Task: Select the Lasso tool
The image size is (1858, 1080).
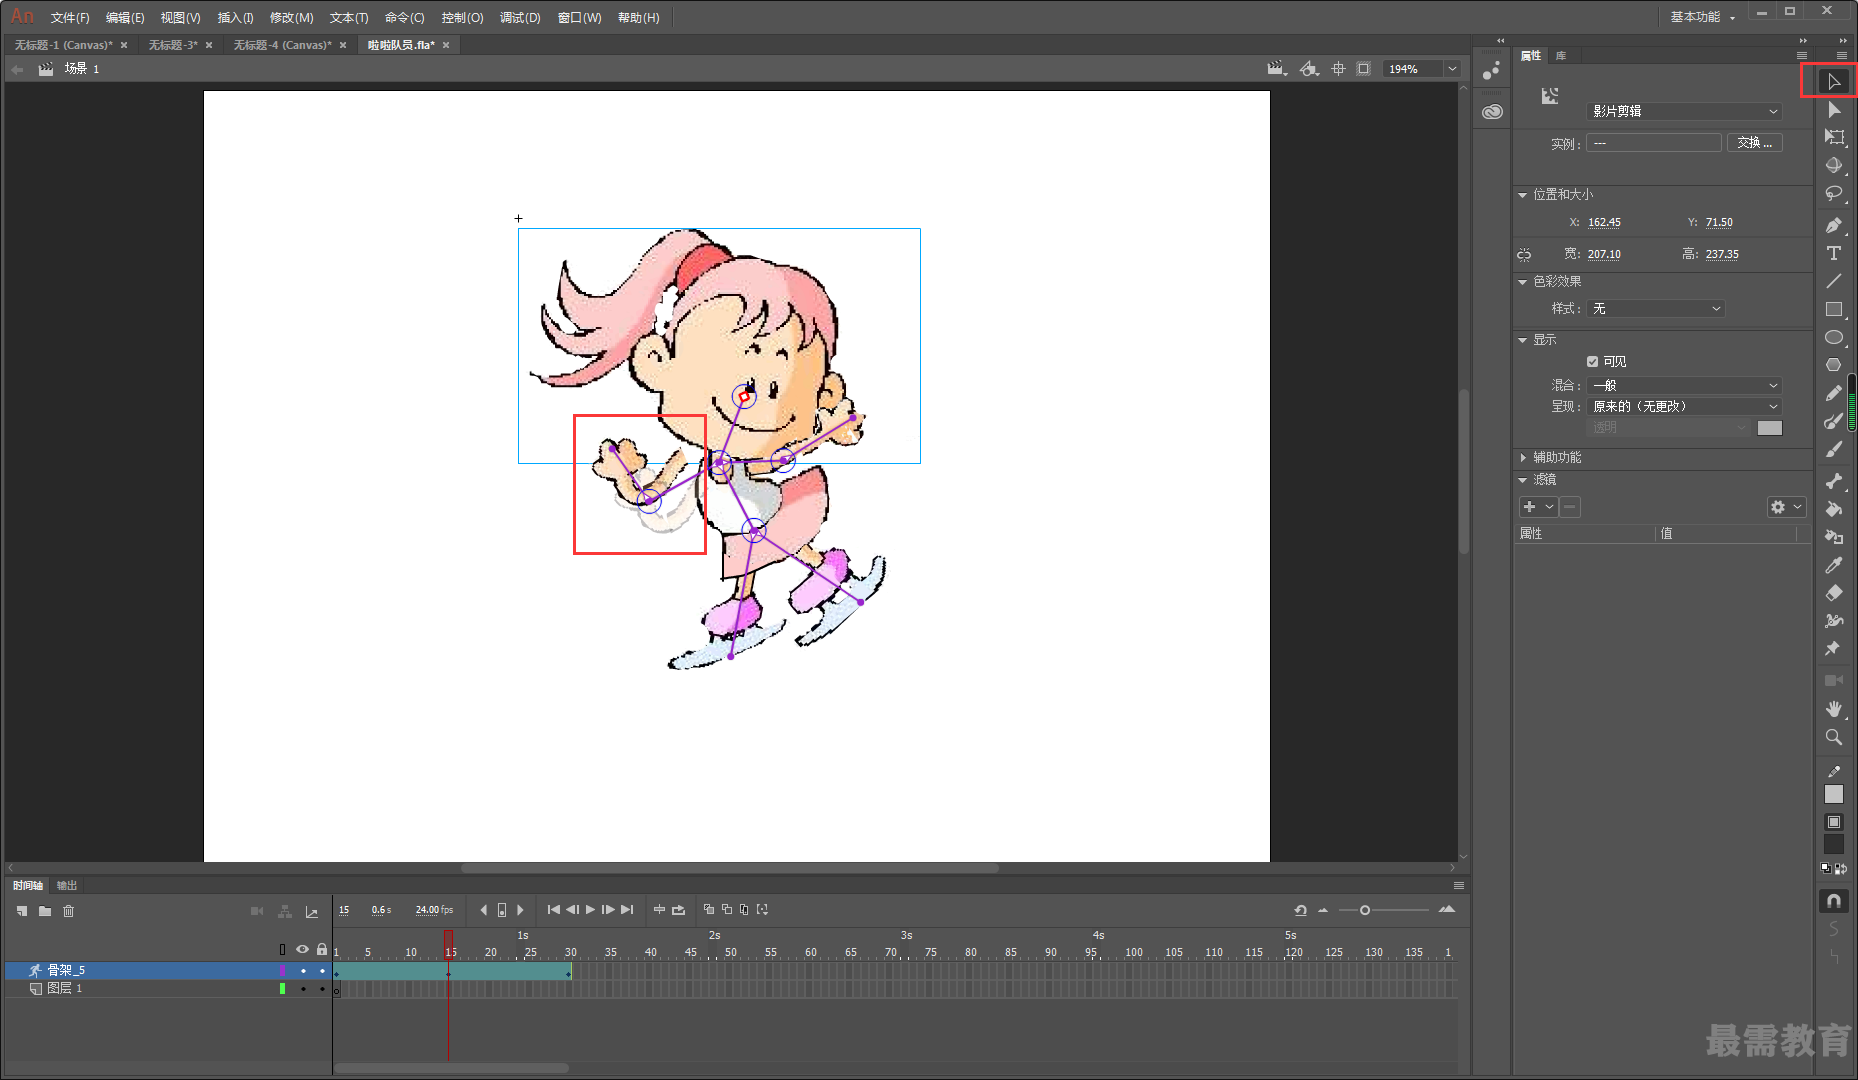Action: tap(1833, 193)
